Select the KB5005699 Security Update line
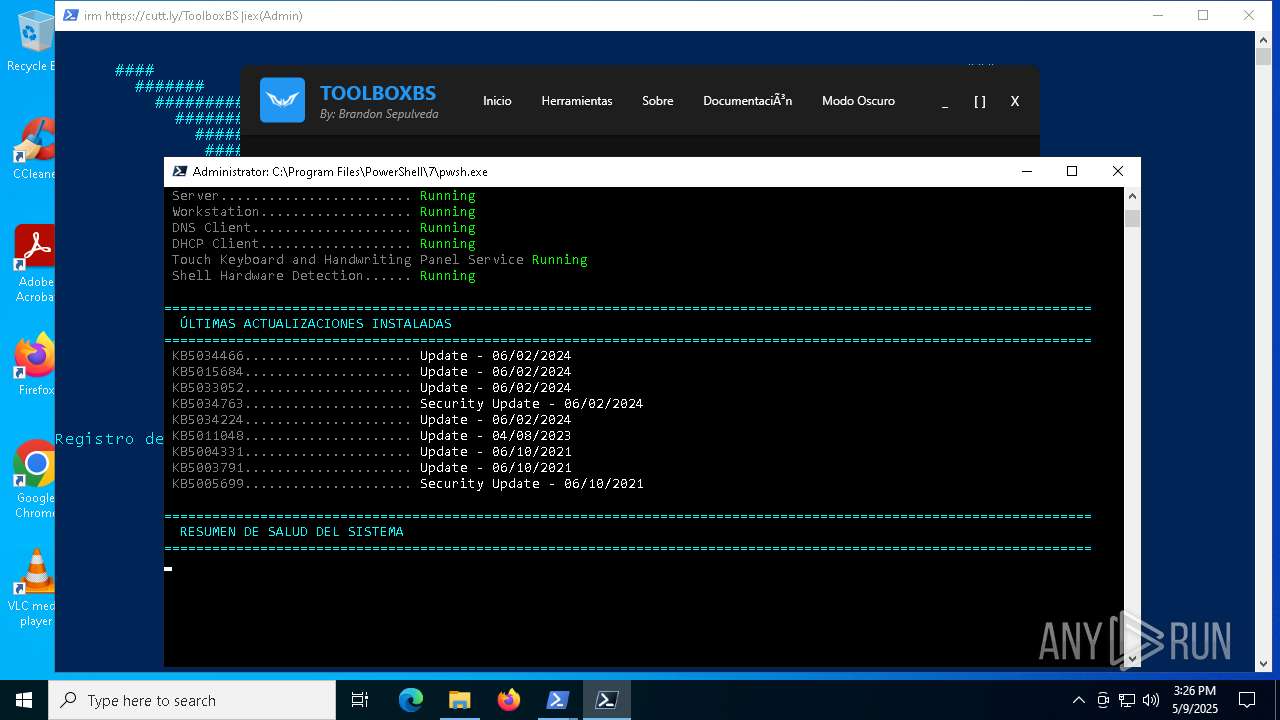The height and width of the screenshot is (720, 1280). (x=408, y=484)
